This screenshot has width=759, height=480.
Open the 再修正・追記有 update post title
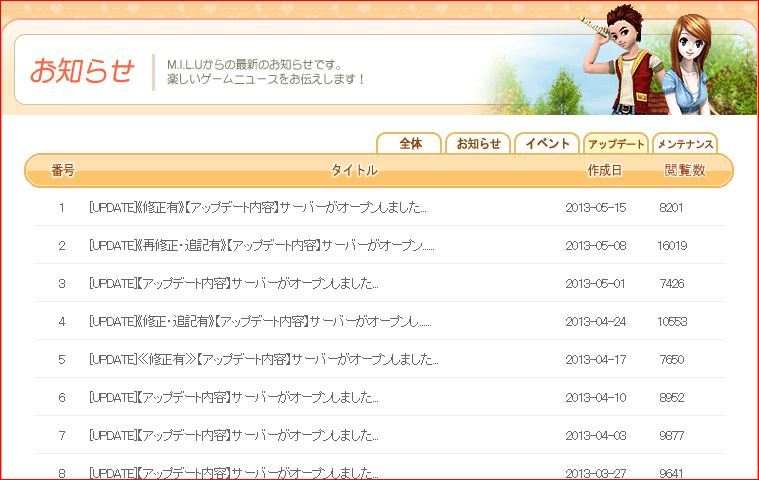[x=261, y=246]
